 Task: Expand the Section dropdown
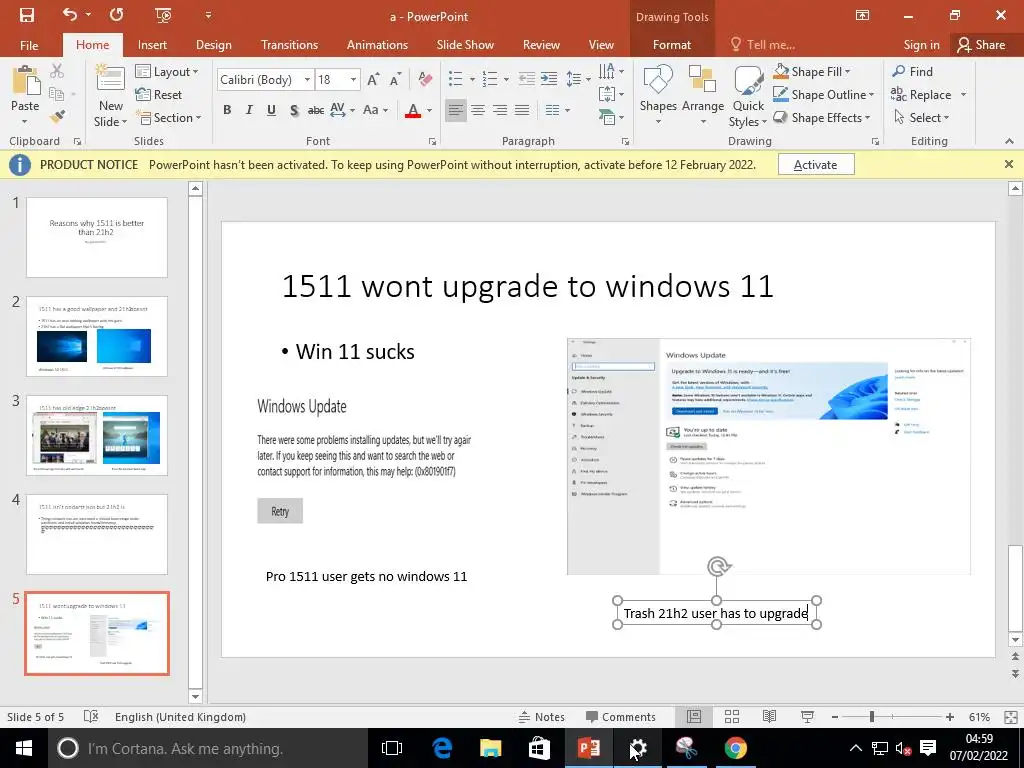[168, 118]
